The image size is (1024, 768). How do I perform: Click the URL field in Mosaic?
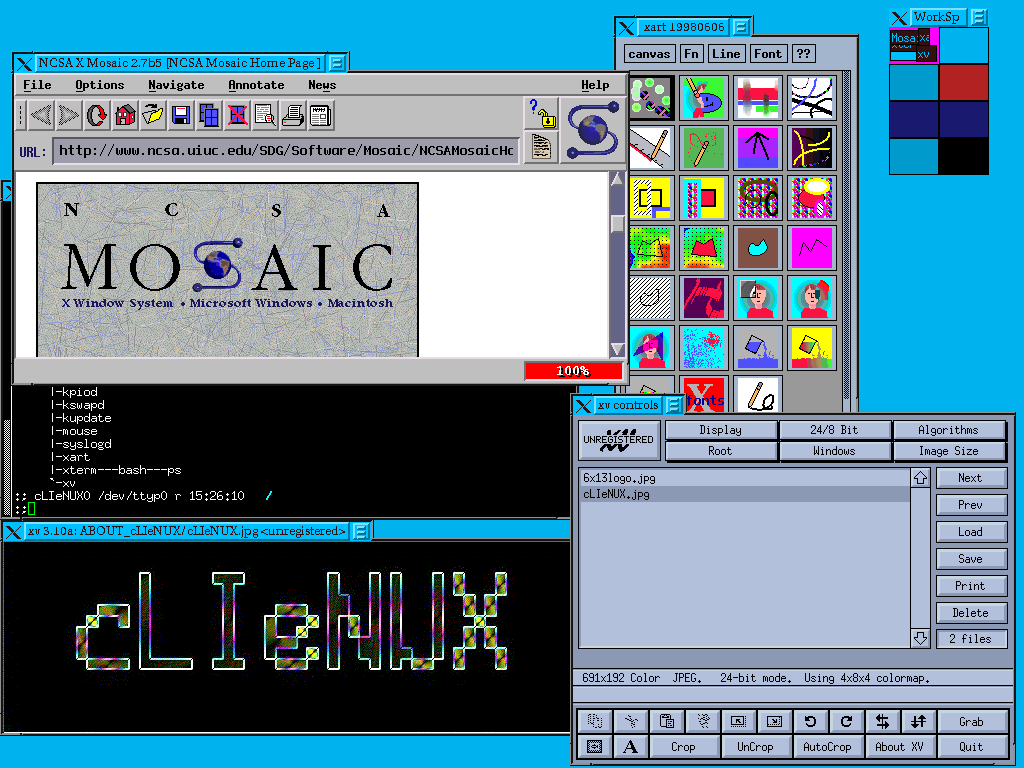pyautogui.click(x=286, y=151)
